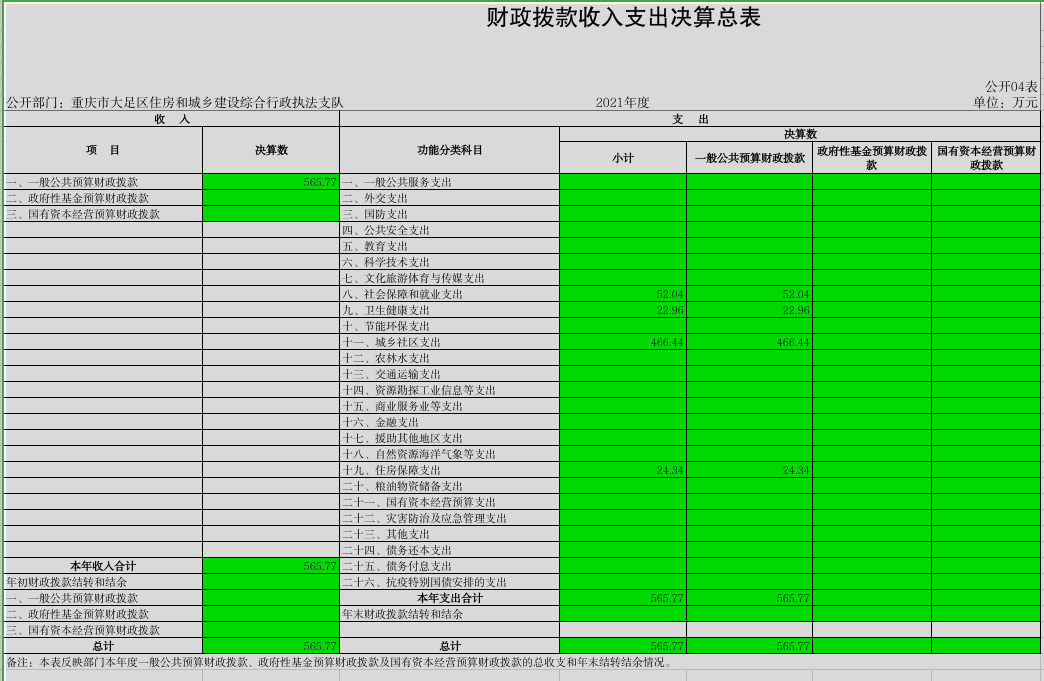1044x681 pixels.
Task: Click the 565.77 value for 一般公共预算财政拨款 income
Action: [271, 182]
